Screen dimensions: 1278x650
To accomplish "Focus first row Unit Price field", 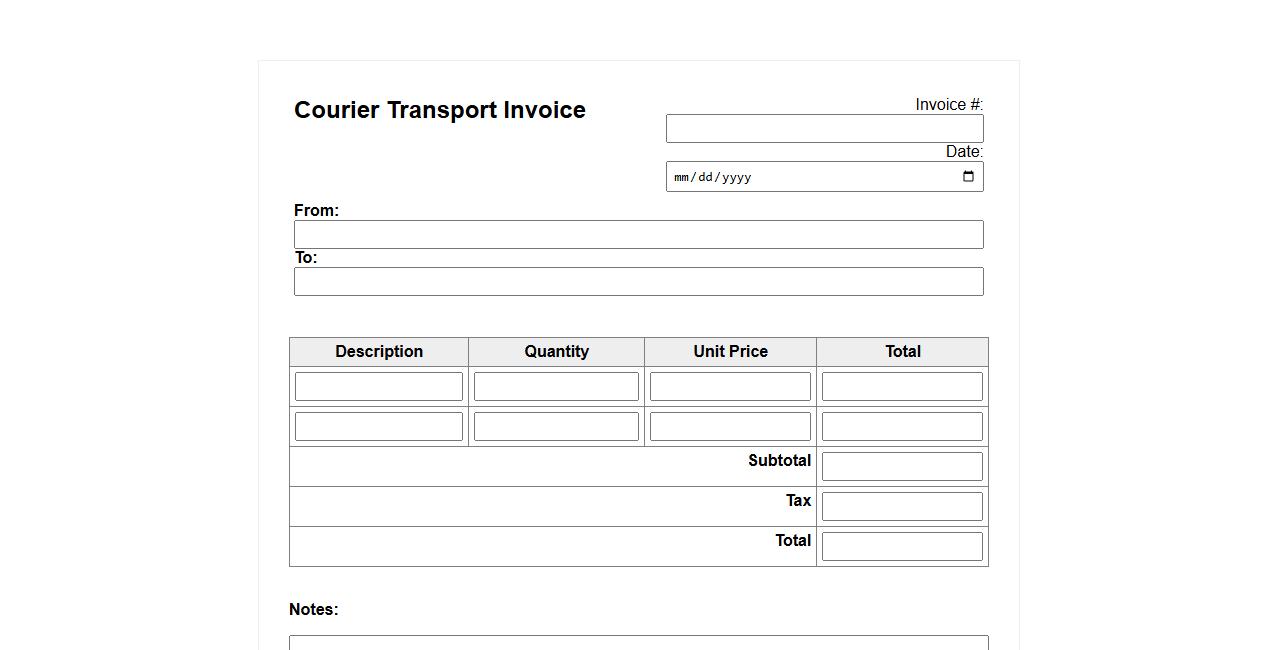I will (x=730, y=387).
